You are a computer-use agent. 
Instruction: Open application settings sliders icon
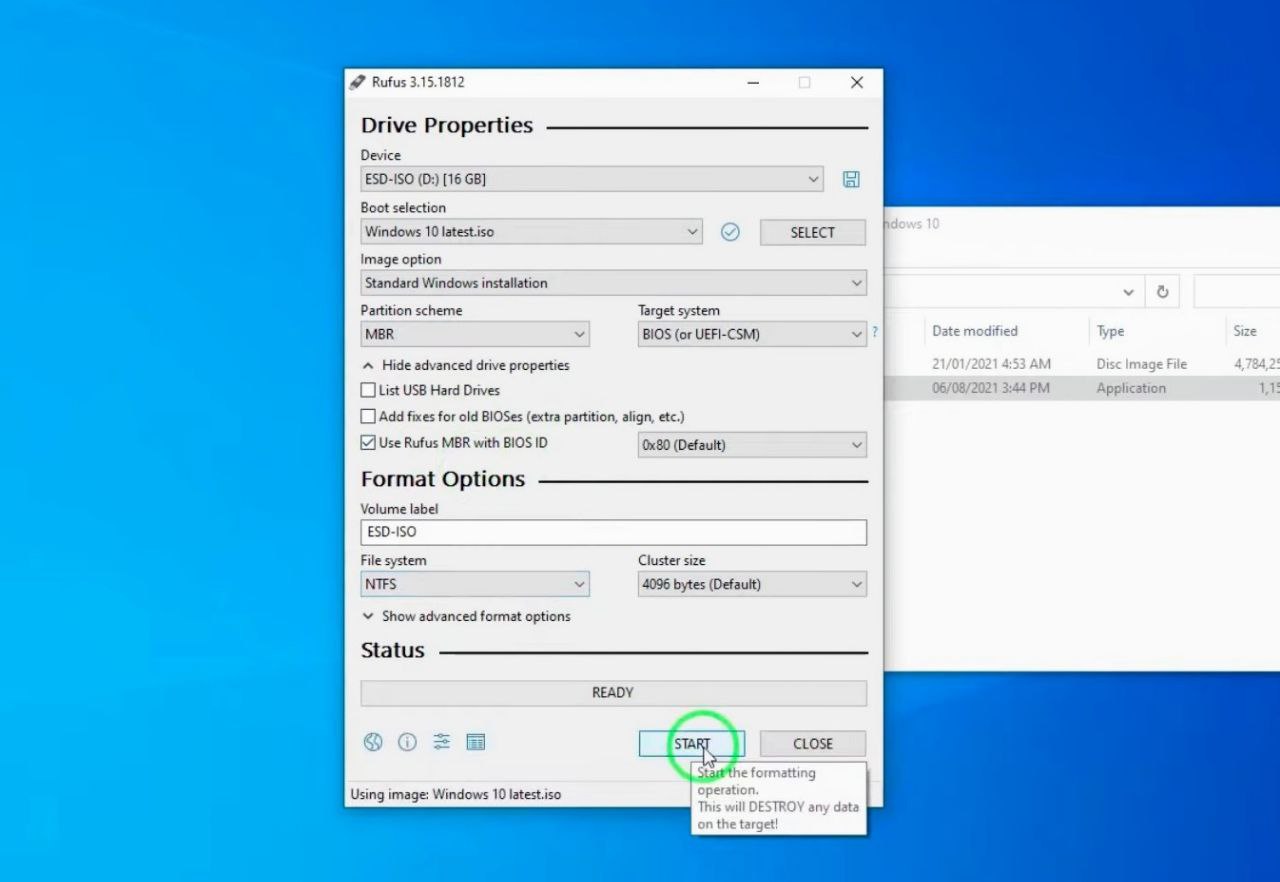(x=441, y=742)
